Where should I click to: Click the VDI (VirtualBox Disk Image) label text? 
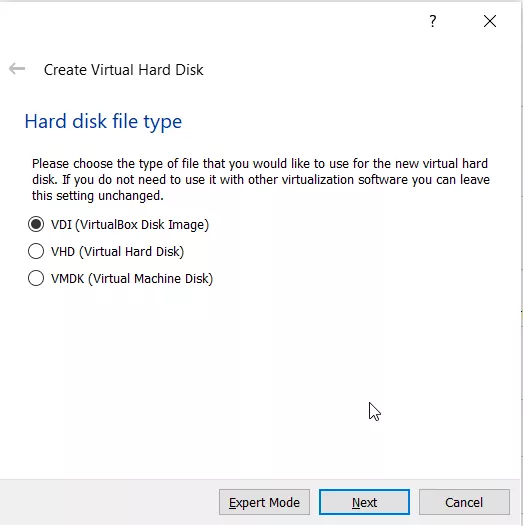(130, 224)
